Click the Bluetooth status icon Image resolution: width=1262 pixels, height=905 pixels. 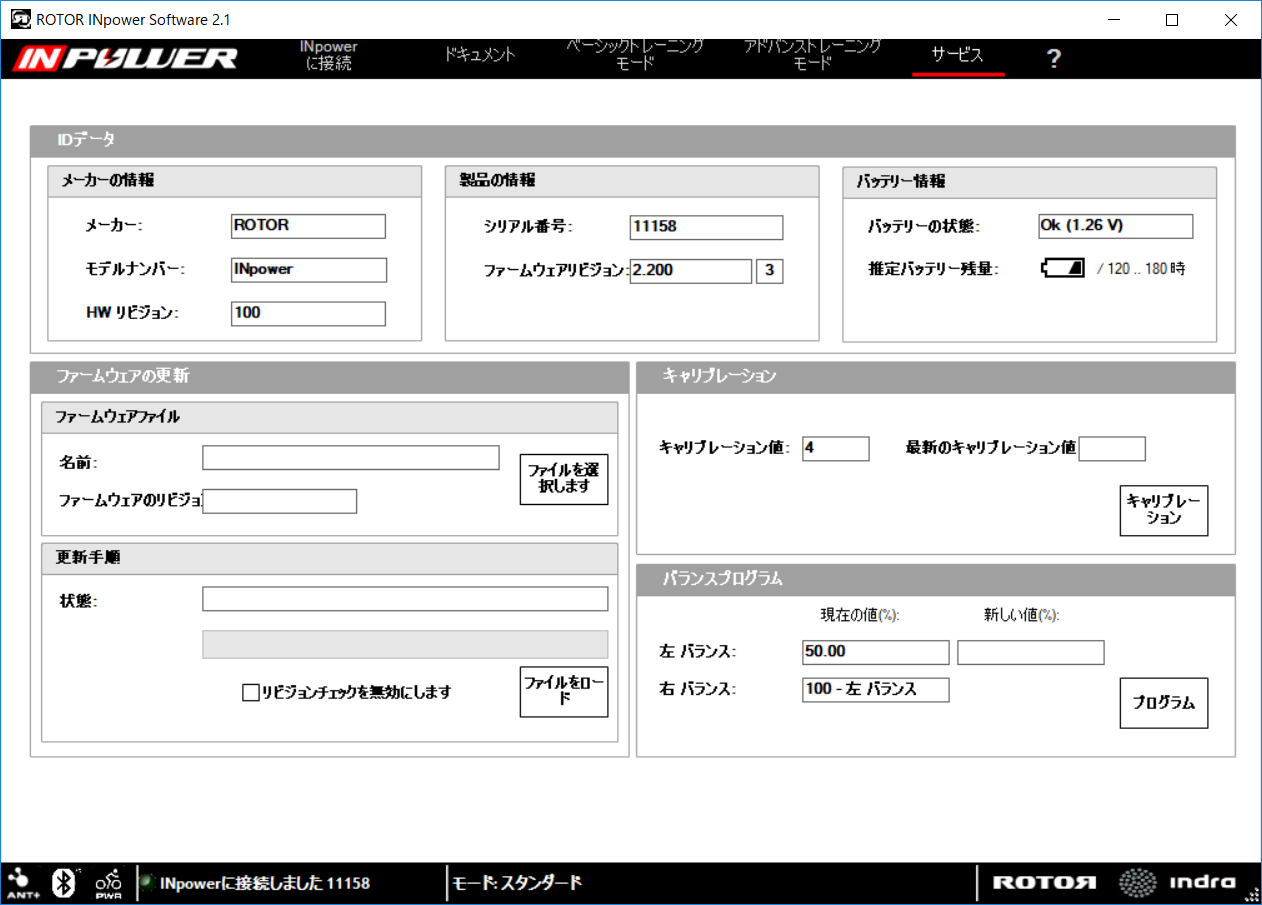pos(66,882)
